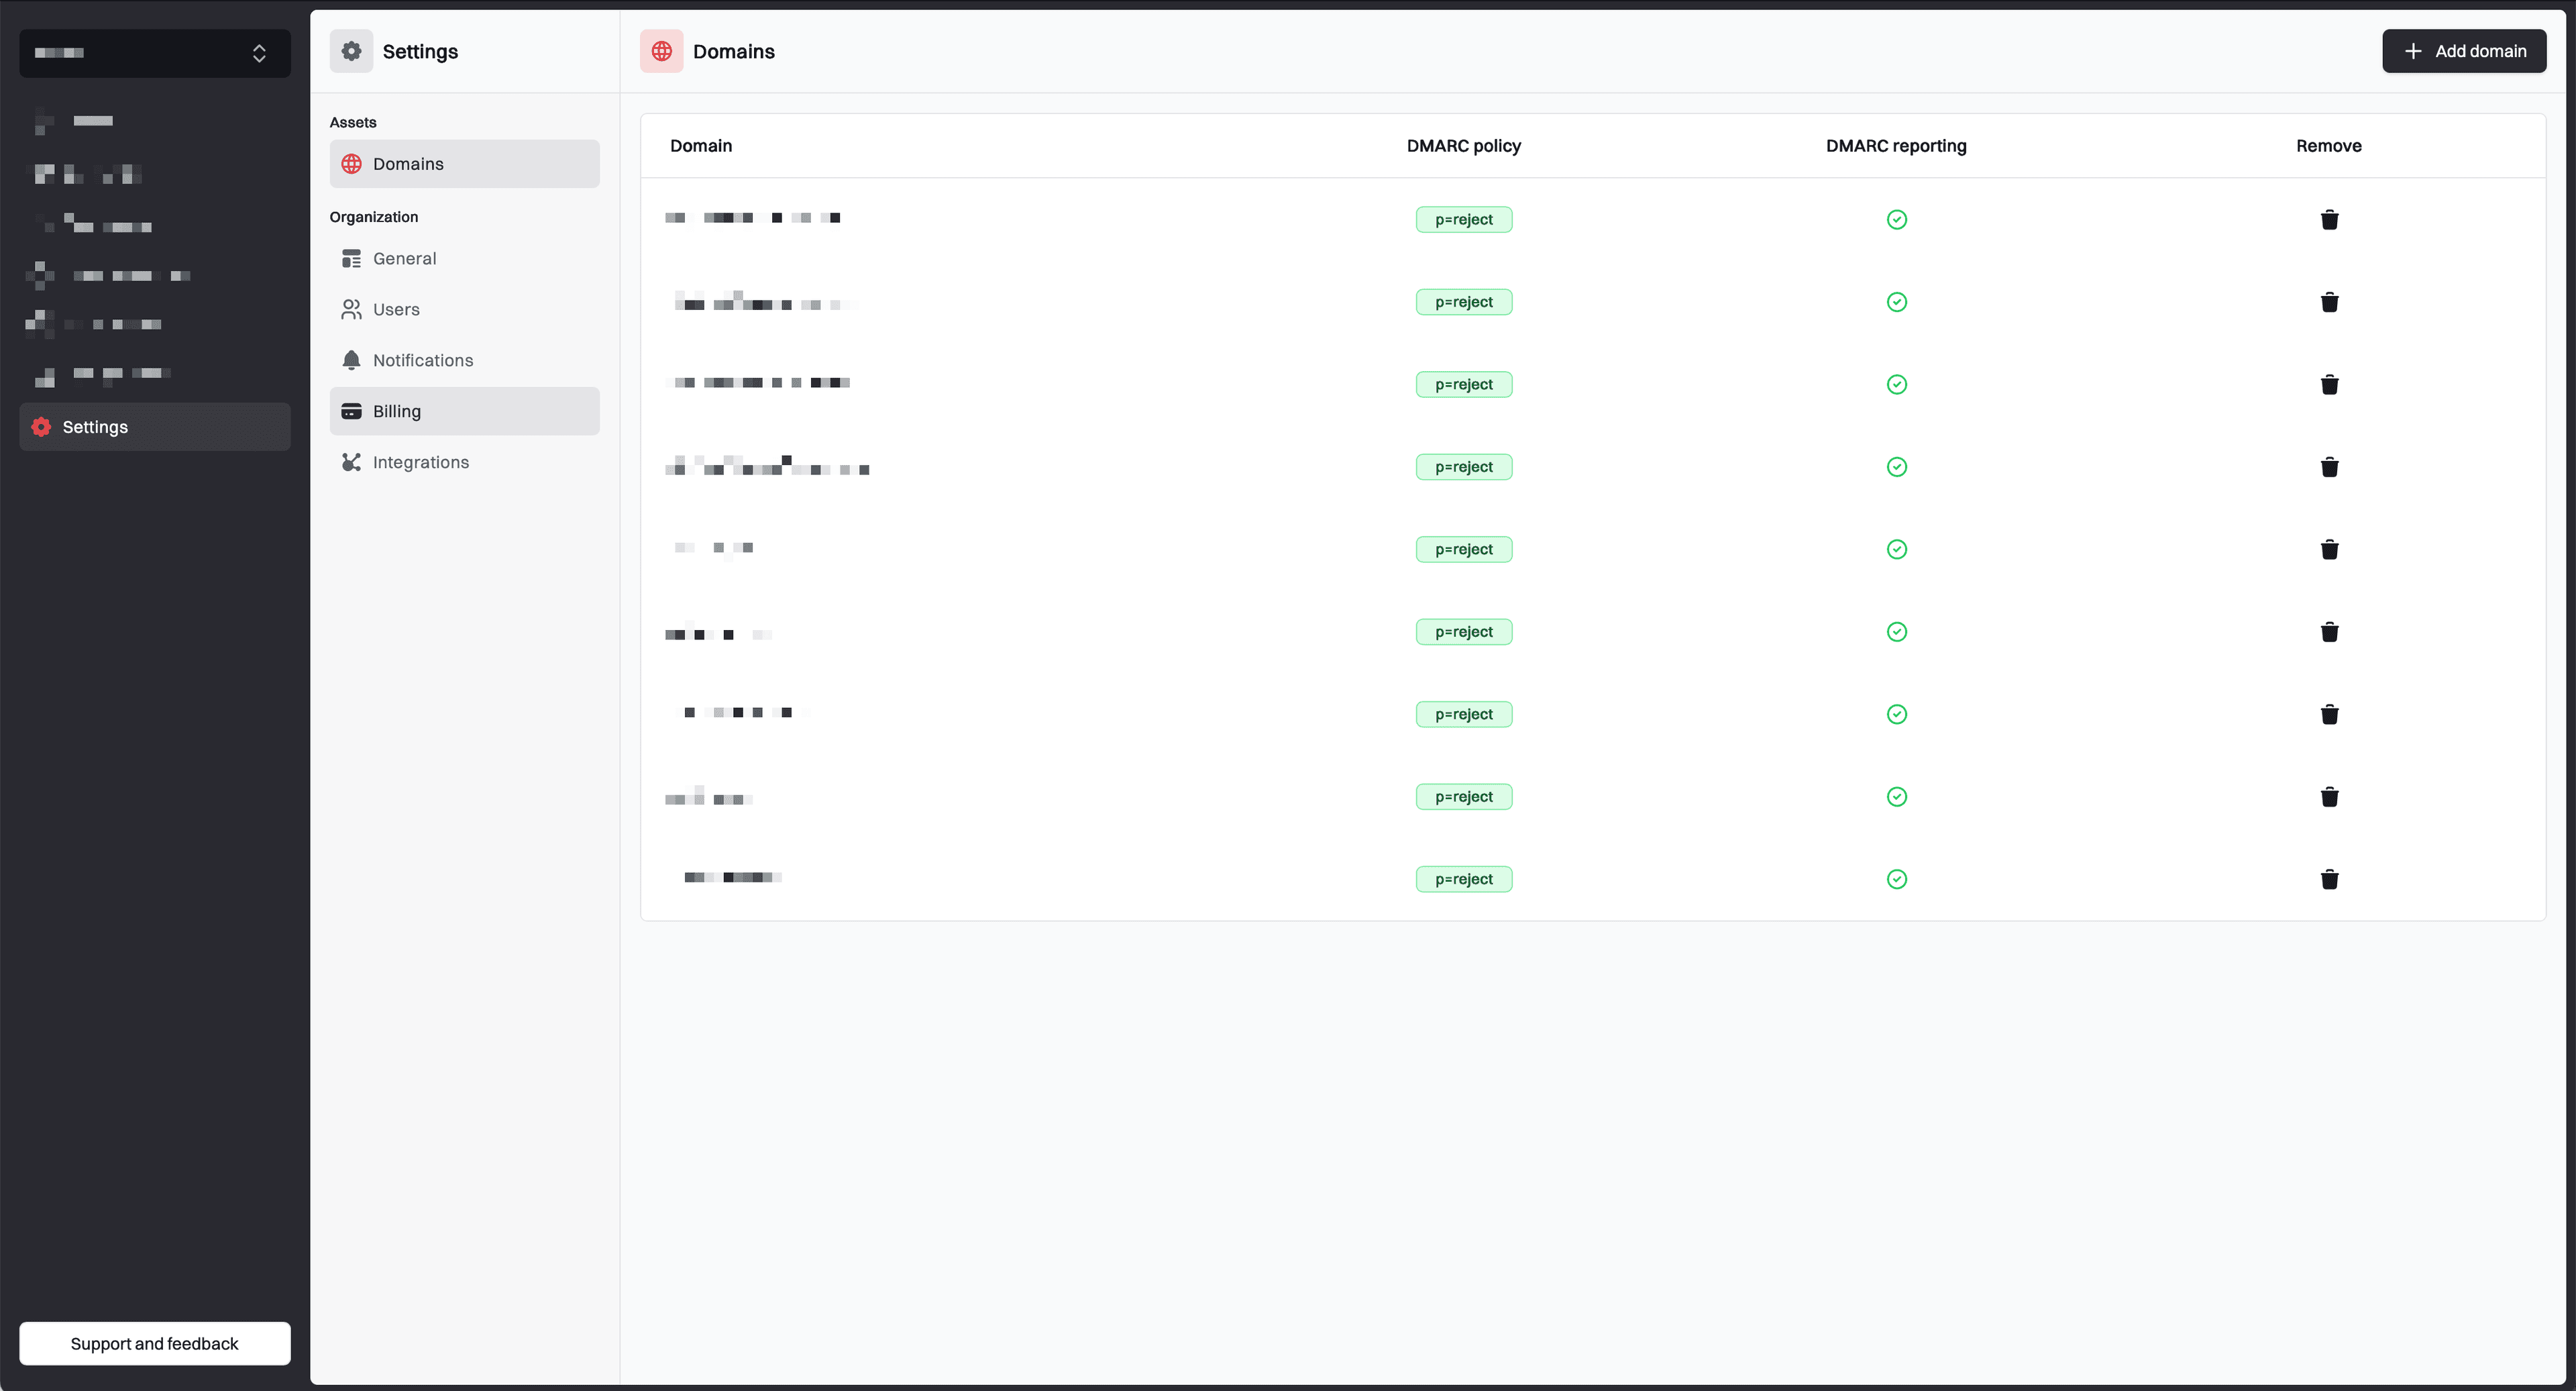Select Settings in the dark sidebar
Image resolution: width=2576 pixels, height=1391 pixels.
tap(155, 427)
